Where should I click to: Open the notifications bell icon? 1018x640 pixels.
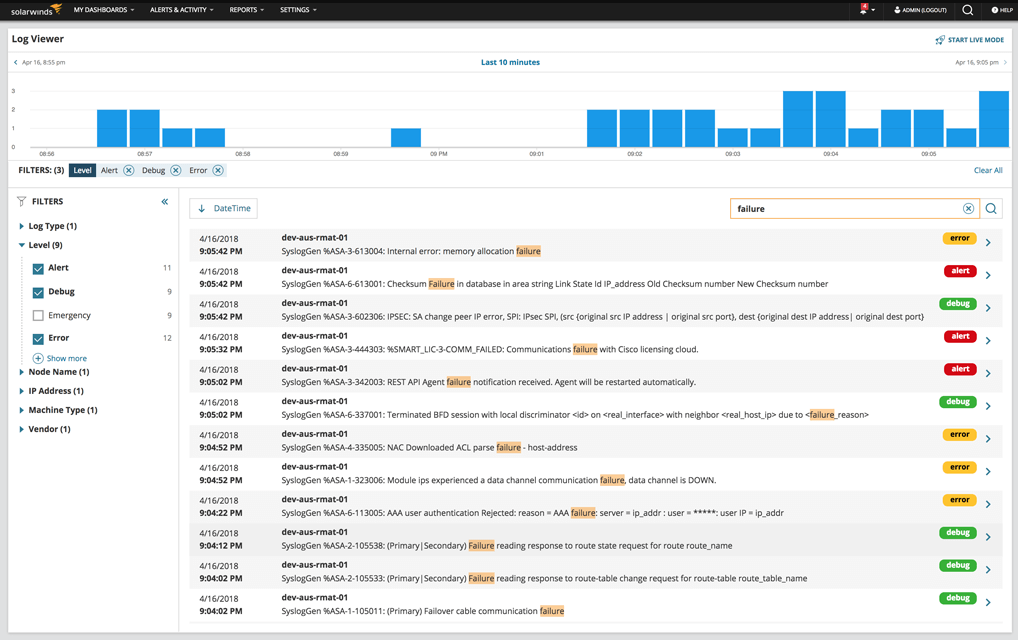(x=864, y=10)
